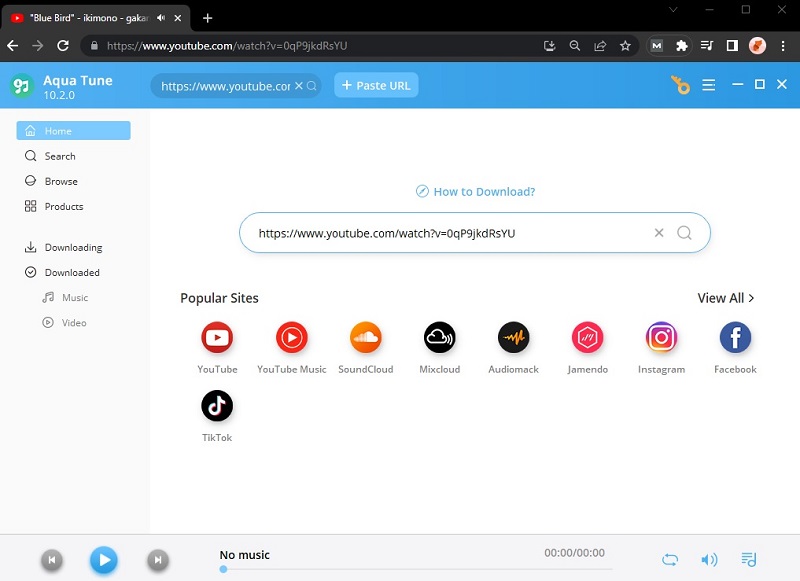The height and width of the screenshot is (581, 800).
Task: Go to Home in the sidebar
Action: 73,131
